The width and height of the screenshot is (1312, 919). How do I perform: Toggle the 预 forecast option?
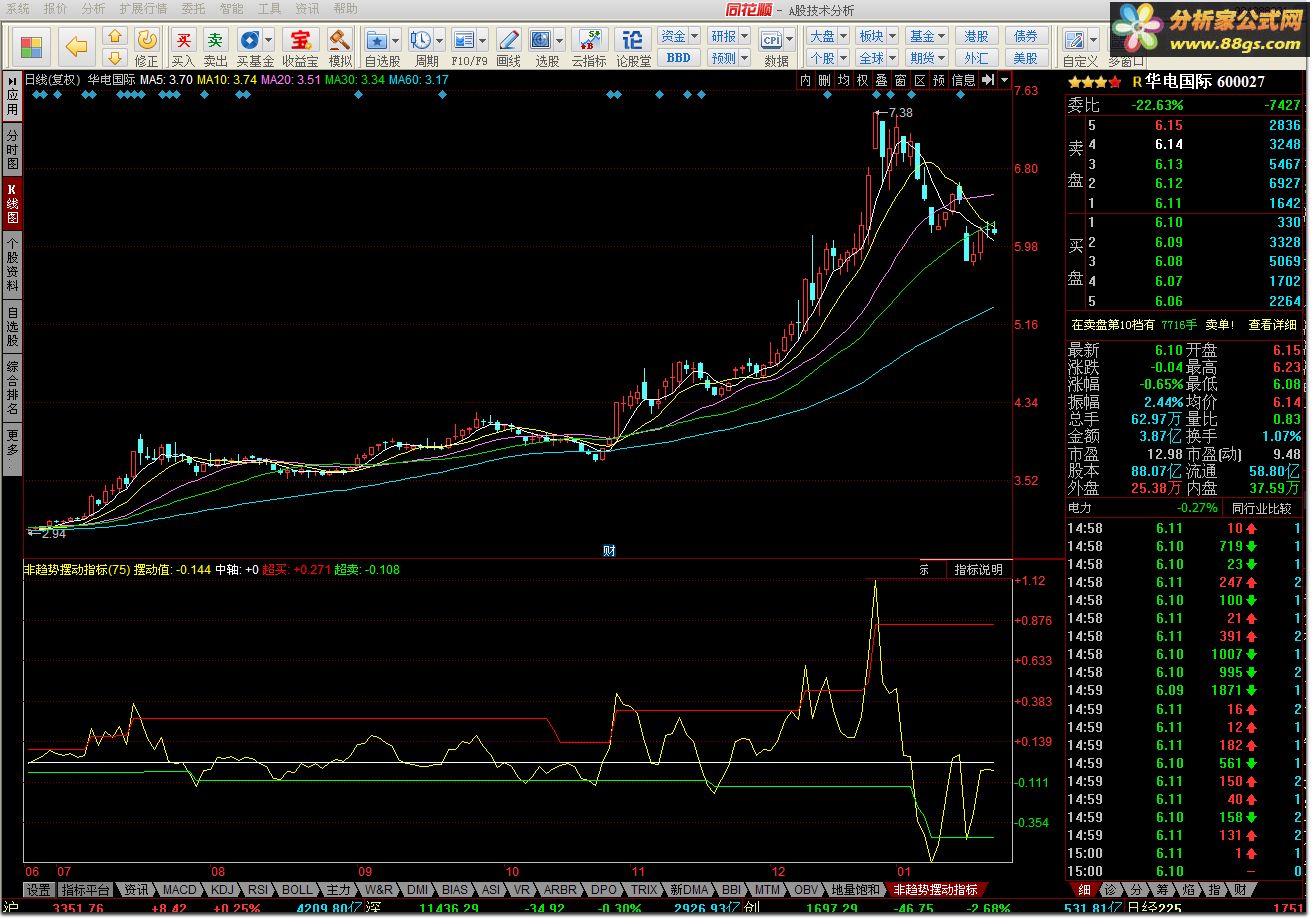click(939, 80)
